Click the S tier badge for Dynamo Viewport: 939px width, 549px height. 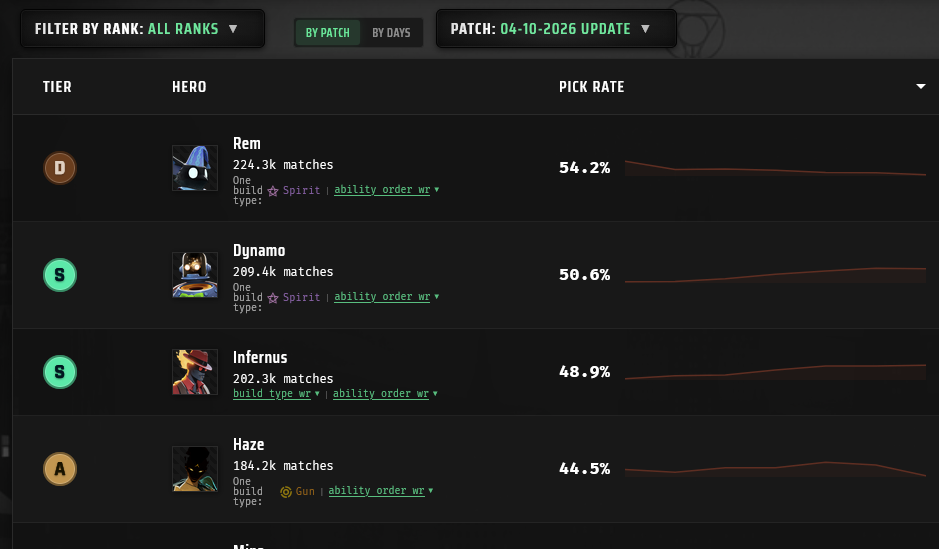click(x=60, y=275)
